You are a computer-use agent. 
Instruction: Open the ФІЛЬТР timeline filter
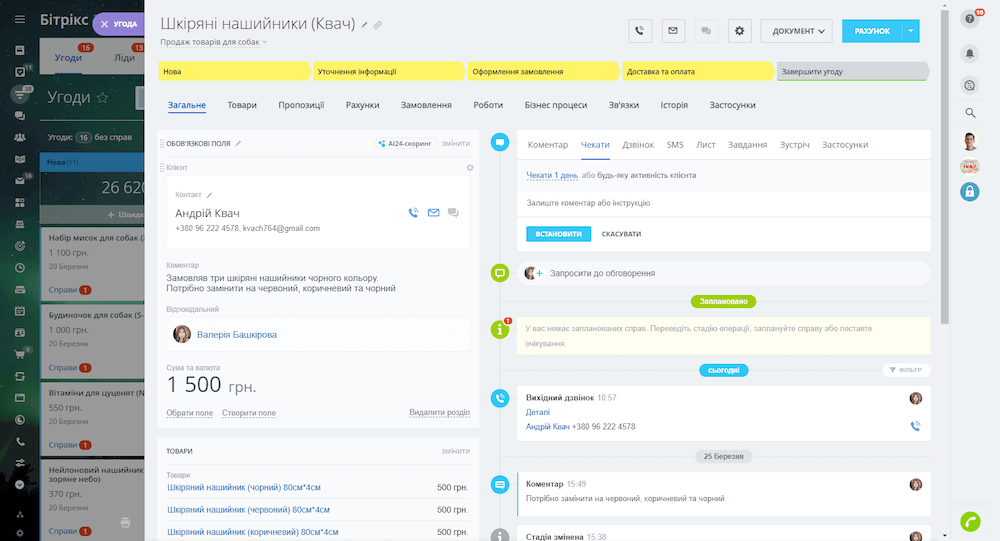(904, 370)
